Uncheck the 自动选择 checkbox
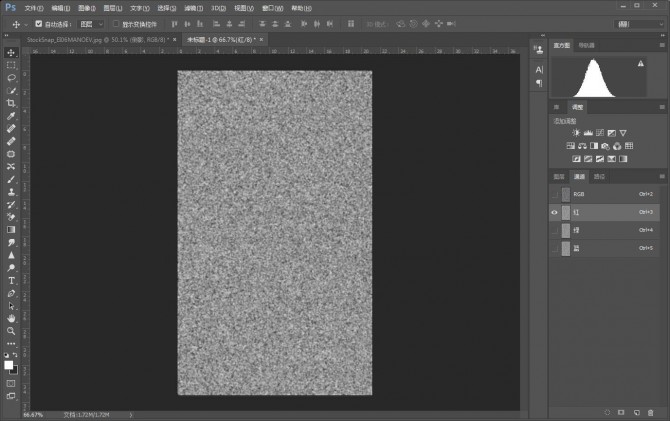Screen dimensions: 670x421 click(38, 22)
